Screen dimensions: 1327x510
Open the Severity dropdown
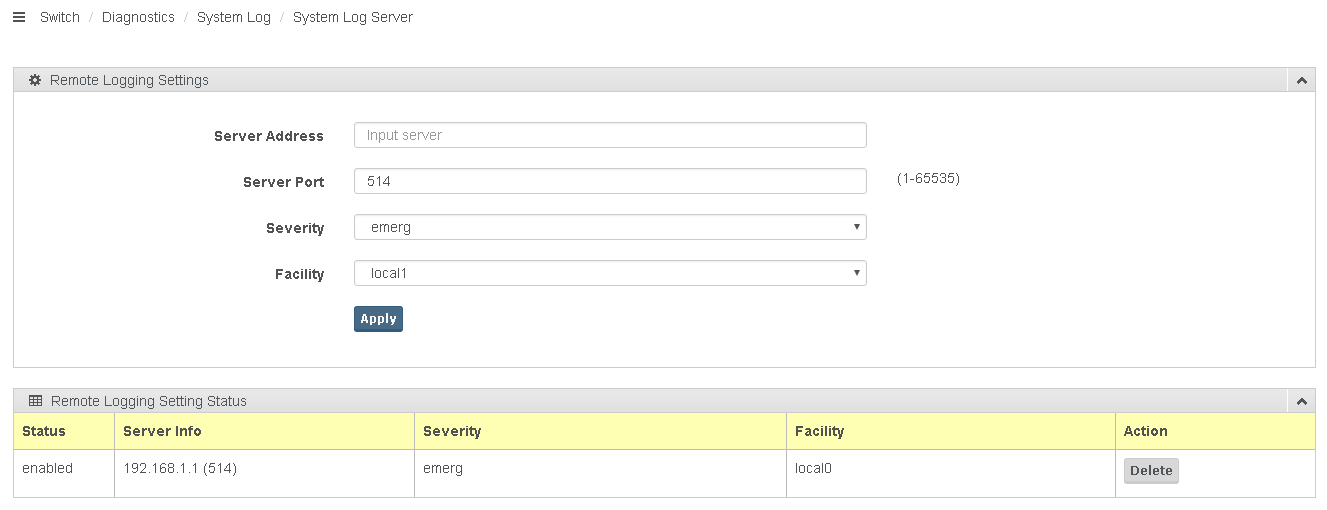(x=610, y=227)
